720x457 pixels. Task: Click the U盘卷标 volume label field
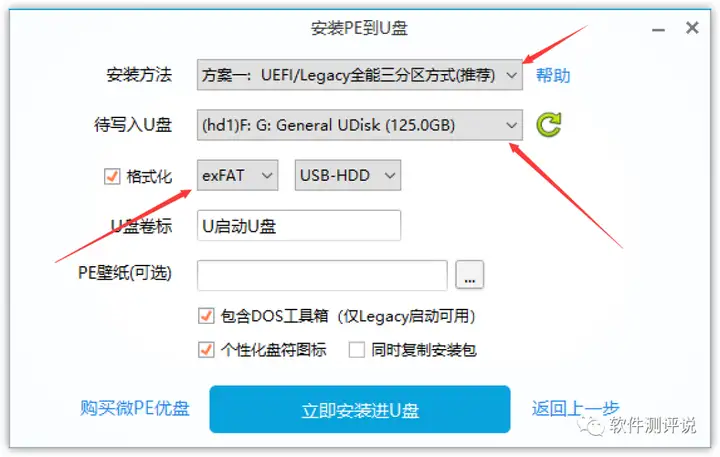point(298,226)
